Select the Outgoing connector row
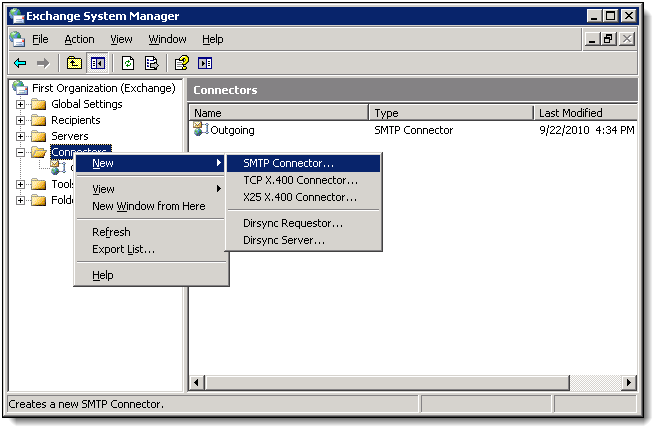Viewport: 661px width, 435px height. click(413, 130)
